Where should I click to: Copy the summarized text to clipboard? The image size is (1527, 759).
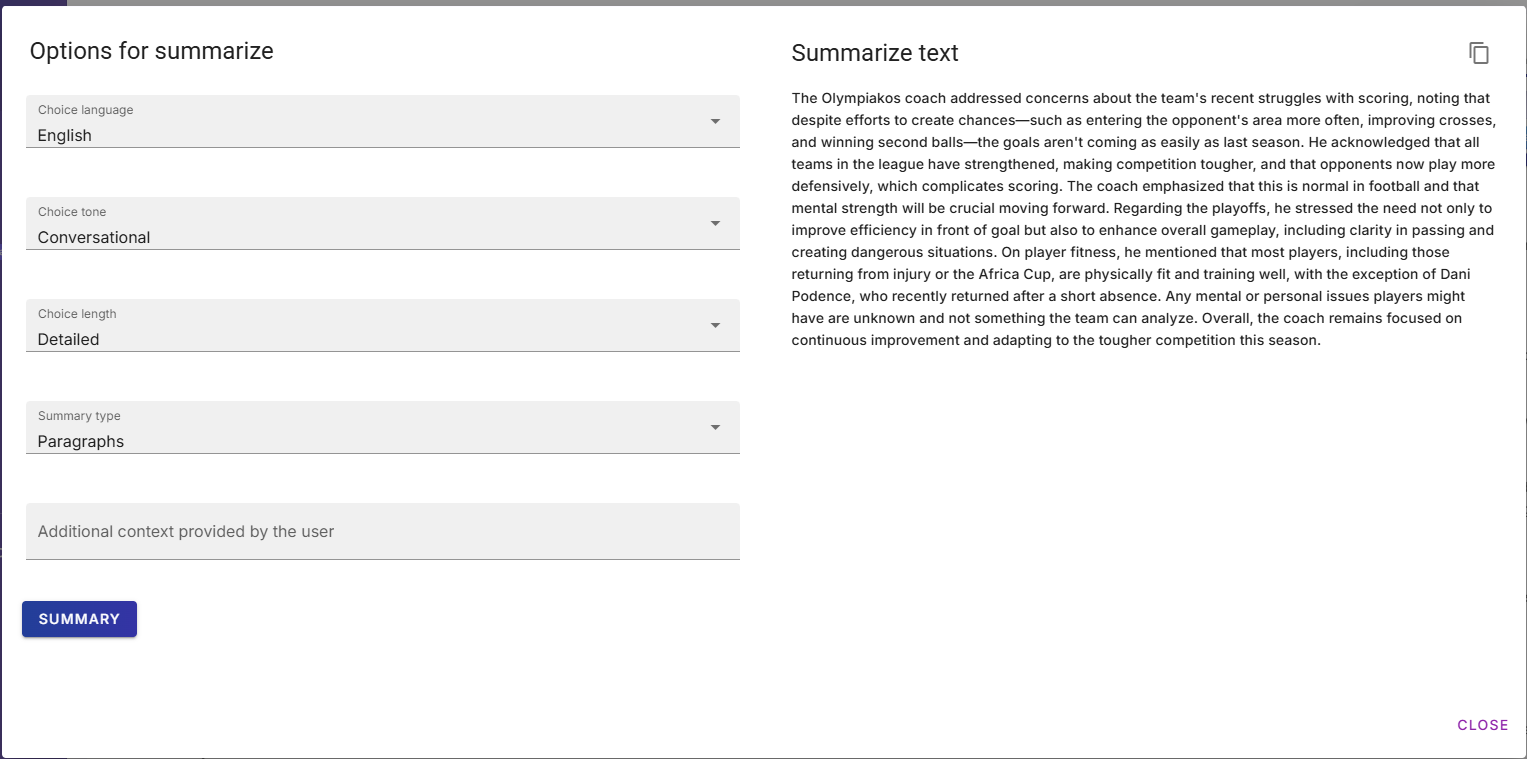pos(1479,54)
